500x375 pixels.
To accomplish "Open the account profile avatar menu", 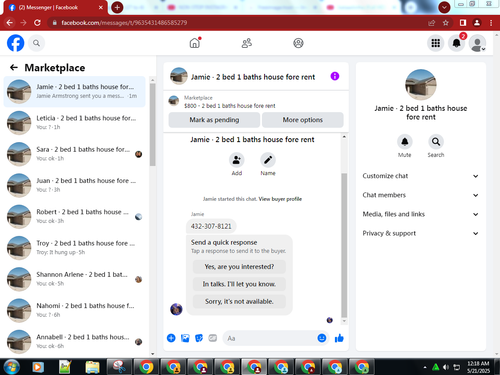I will point(477,43).
